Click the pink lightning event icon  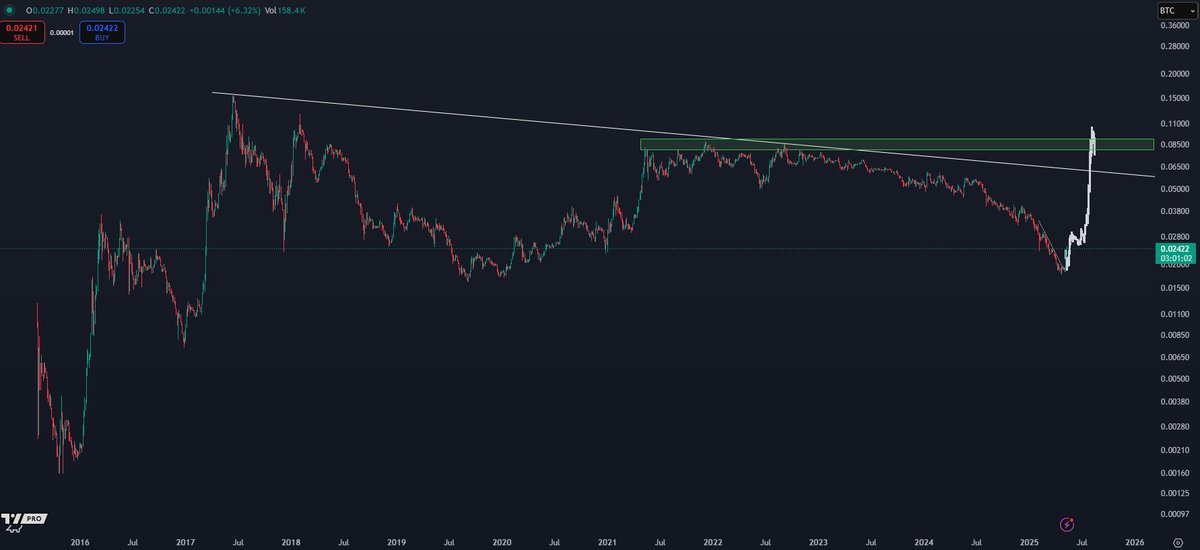click(x=1067, y=523)
